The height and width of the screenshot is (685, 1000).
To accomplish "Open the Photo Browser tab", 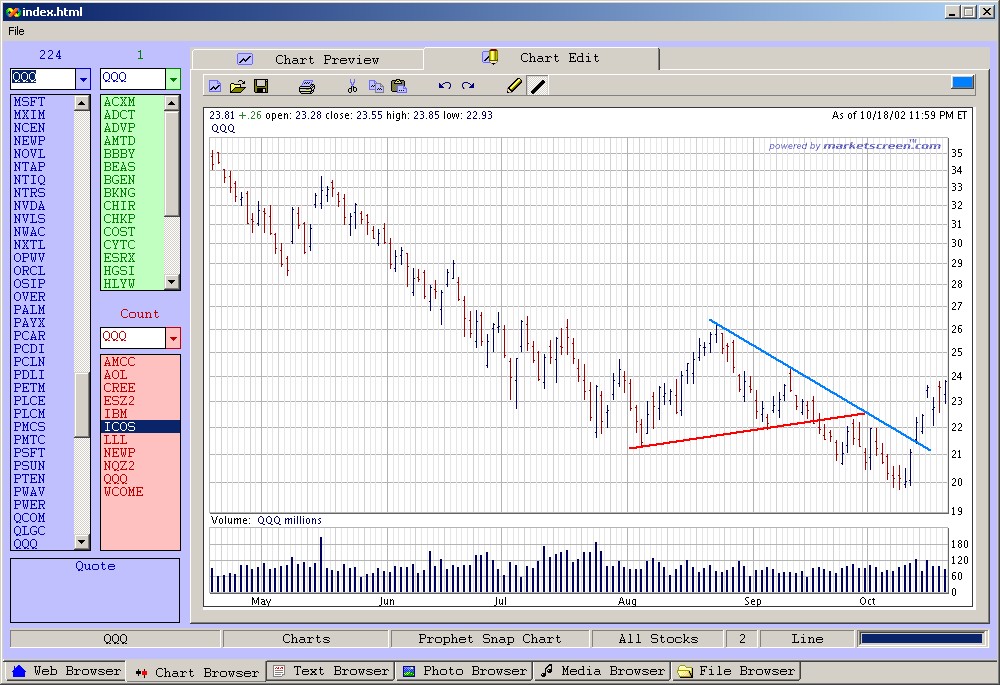I will point(465,671).
